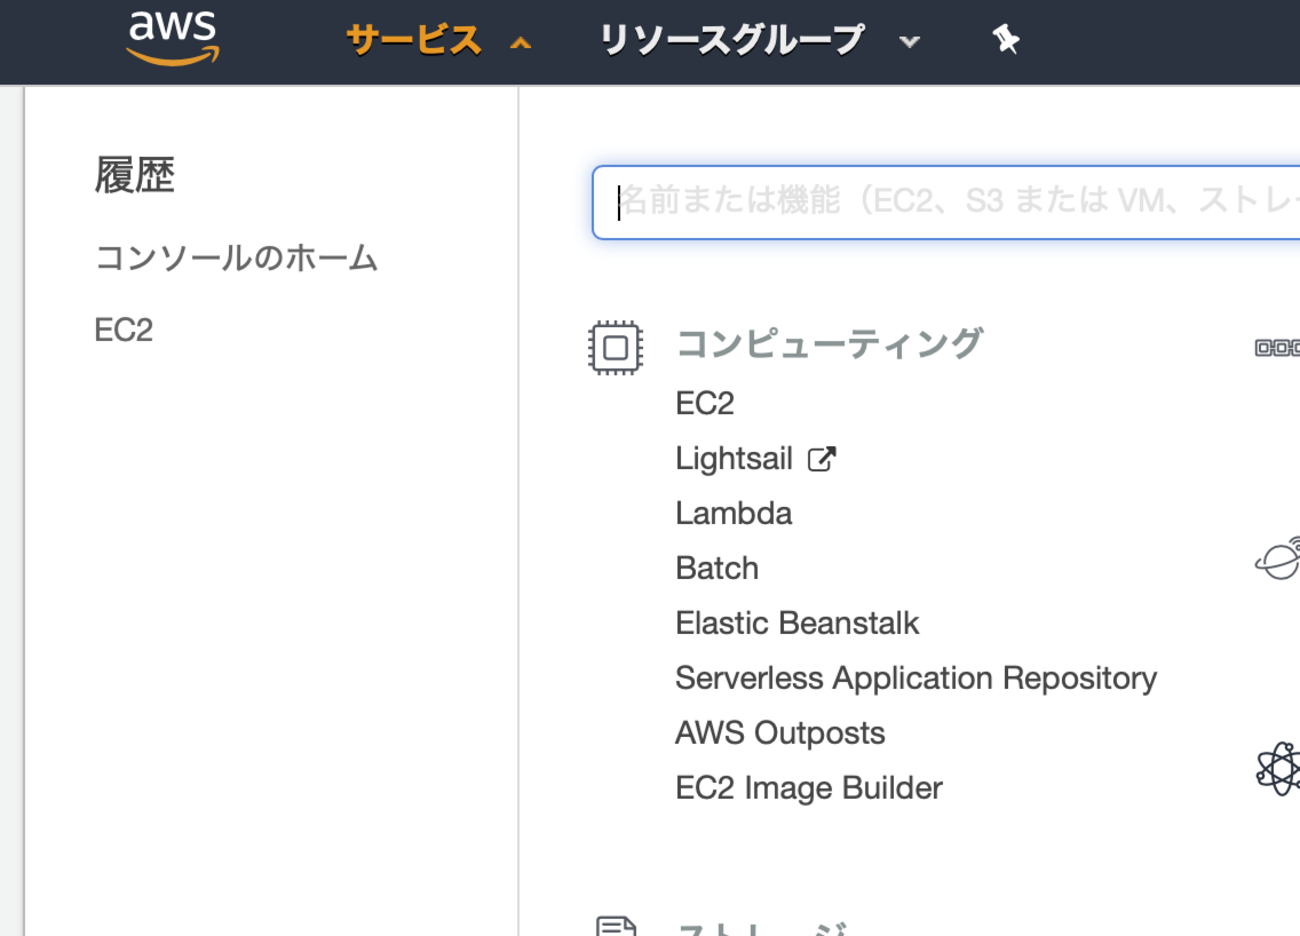The height and width of the screenshot is (936, 1300).
Task: Open Serverless Application Repository
Action: (x=916, y=678)
